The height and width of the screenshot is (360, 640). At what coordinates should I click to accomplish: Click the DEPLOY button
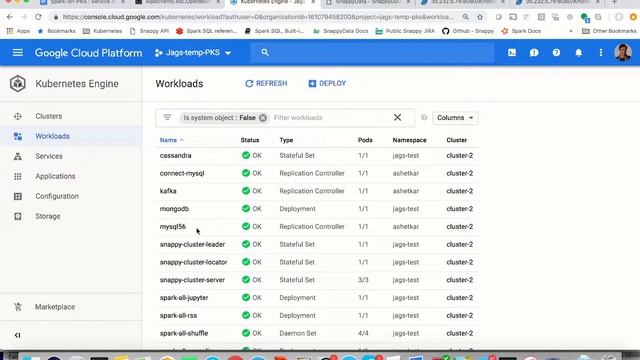(327, 83)
